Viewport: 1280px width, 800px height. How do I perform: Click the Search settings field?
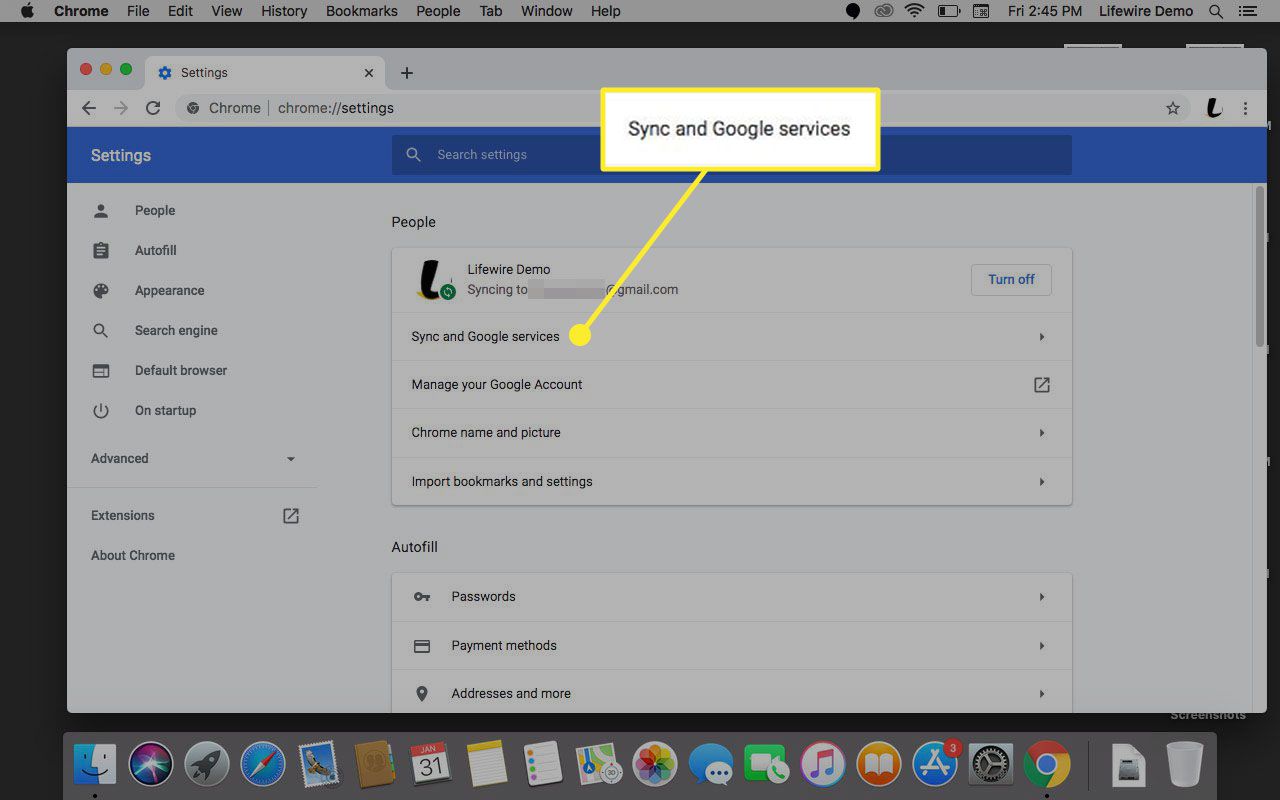point(730,155)
